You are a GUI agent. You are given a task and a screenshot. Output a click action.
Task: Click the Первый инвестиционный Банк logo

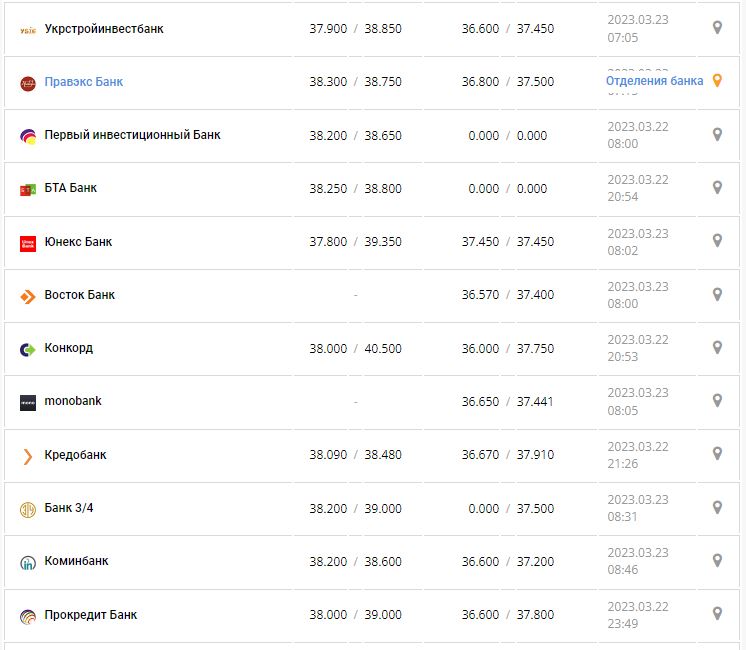pyautogui.click(x=28, y=136)
